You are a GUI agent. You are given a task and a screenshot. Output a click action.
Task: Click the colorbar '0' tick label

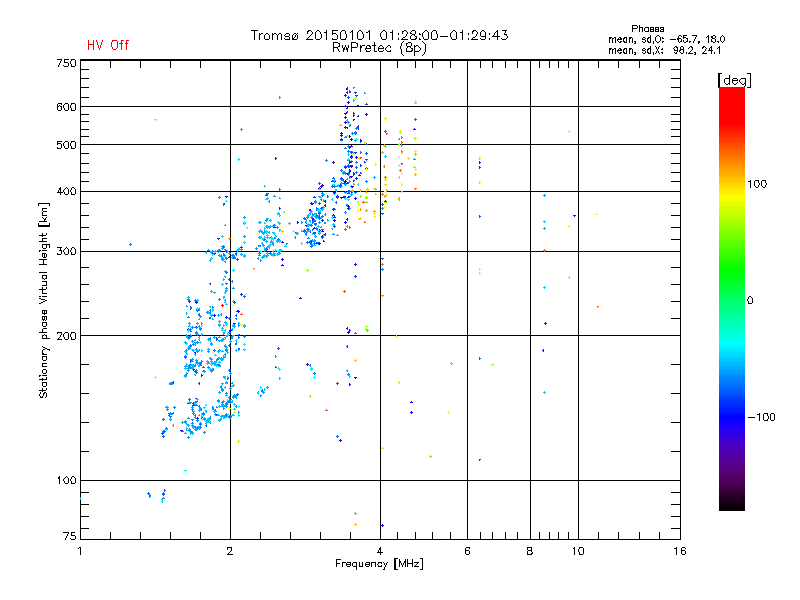(749, 301)
